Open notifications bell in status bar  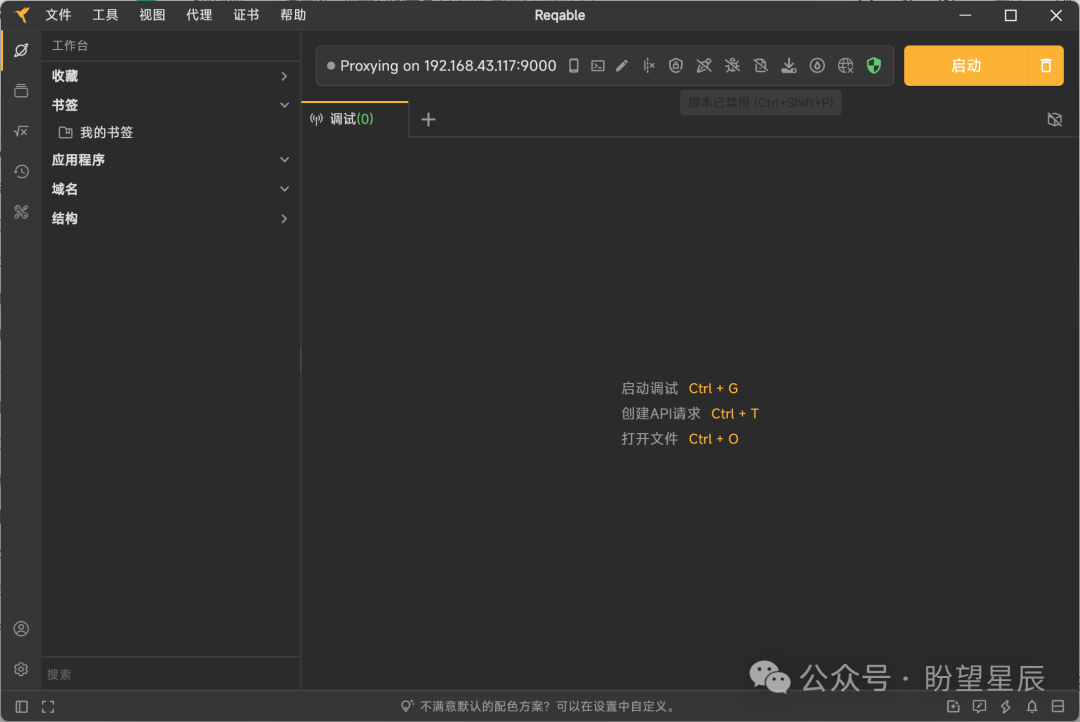tap(1032, 706)
